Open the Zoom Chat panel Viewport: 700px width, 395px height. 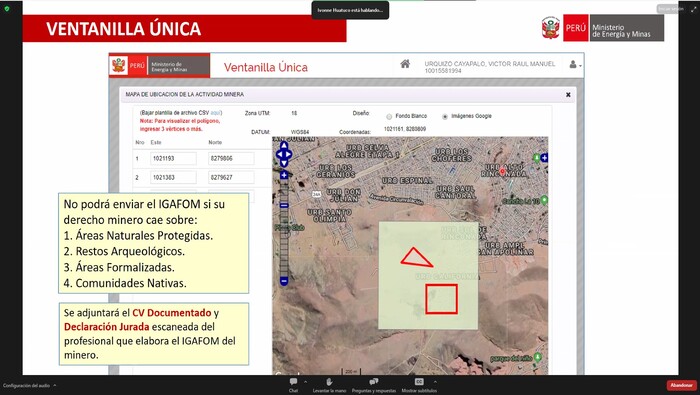[293, 385]
